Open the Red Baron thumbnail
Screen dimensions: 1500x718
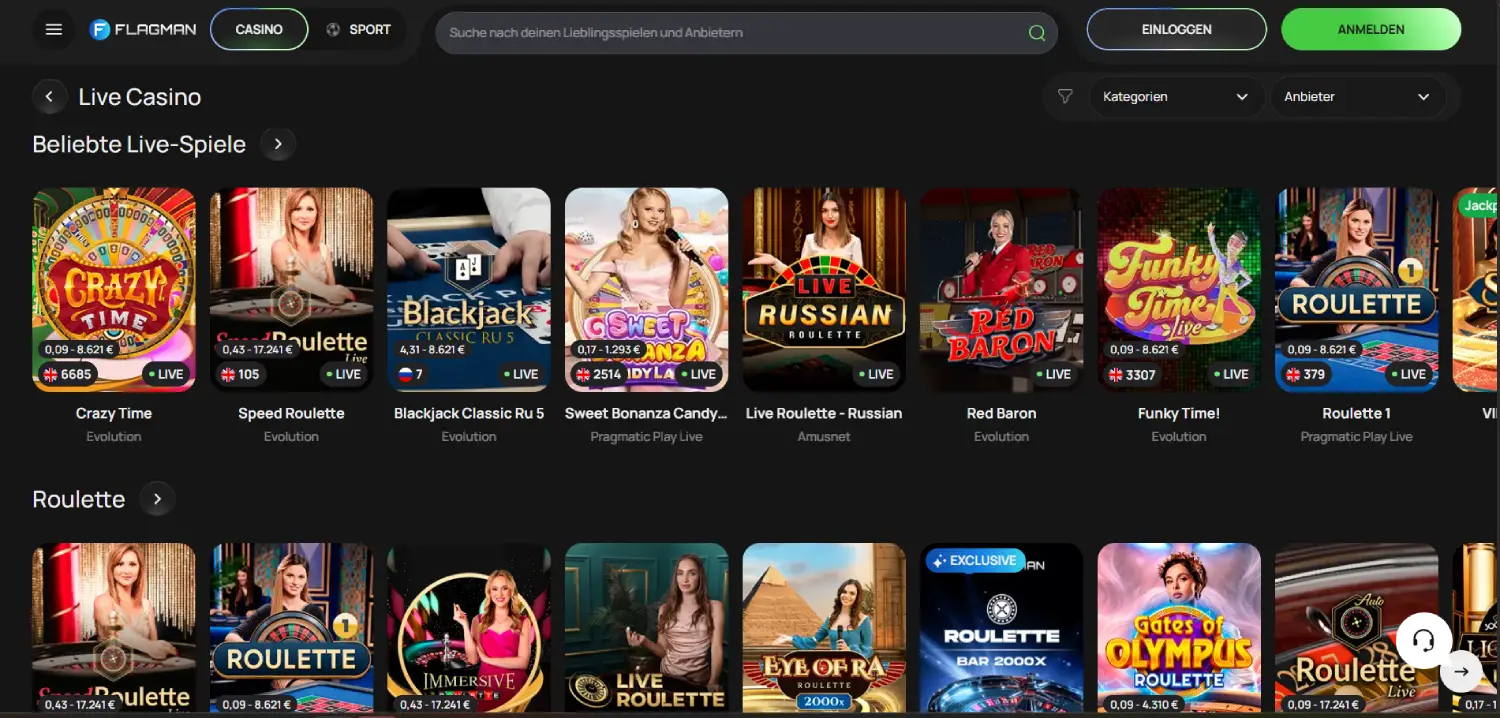point(1001,290)
